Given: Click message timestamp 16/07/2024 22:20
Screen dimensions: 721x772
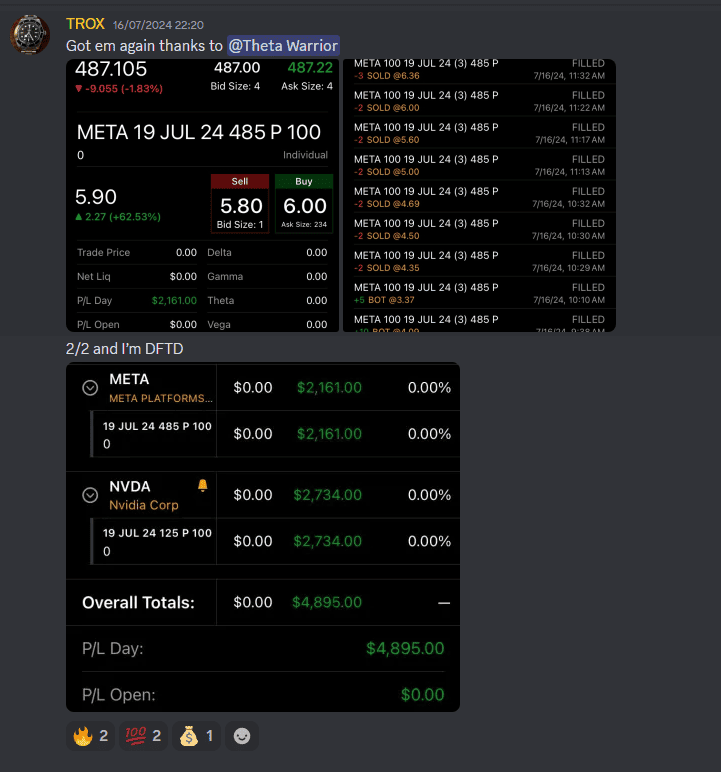Looking at the screenshot, I should 158,25.
